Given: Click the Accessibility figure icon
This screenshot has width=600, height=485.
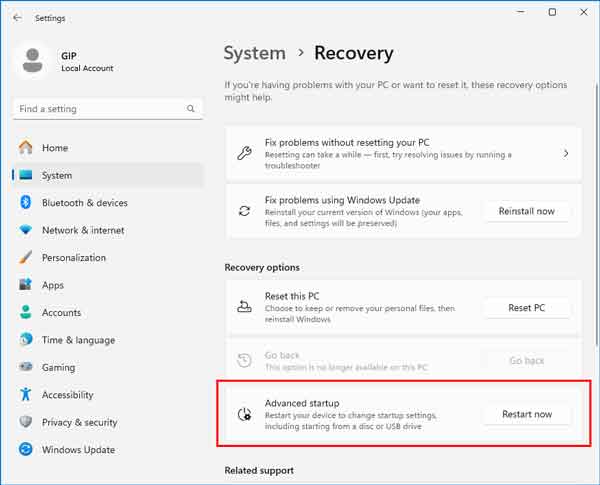Looking at the screenshot, I should click(x=26, y=394).
